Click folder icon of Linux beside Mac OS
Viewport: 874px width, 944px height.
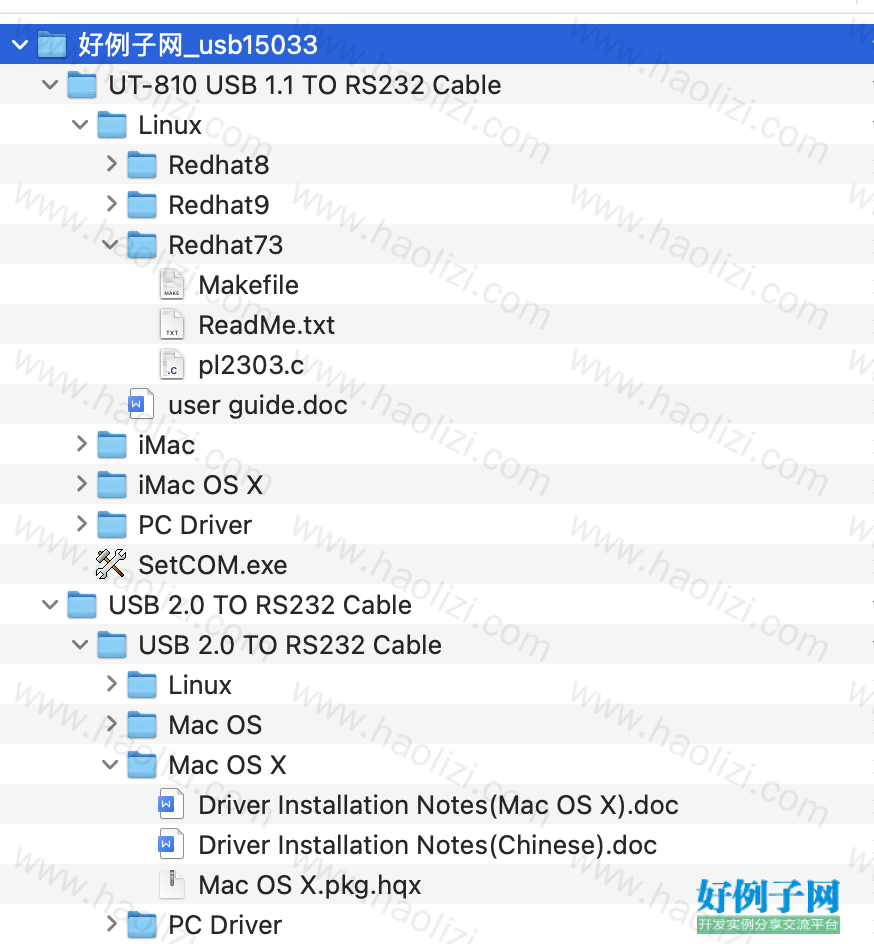142,685
